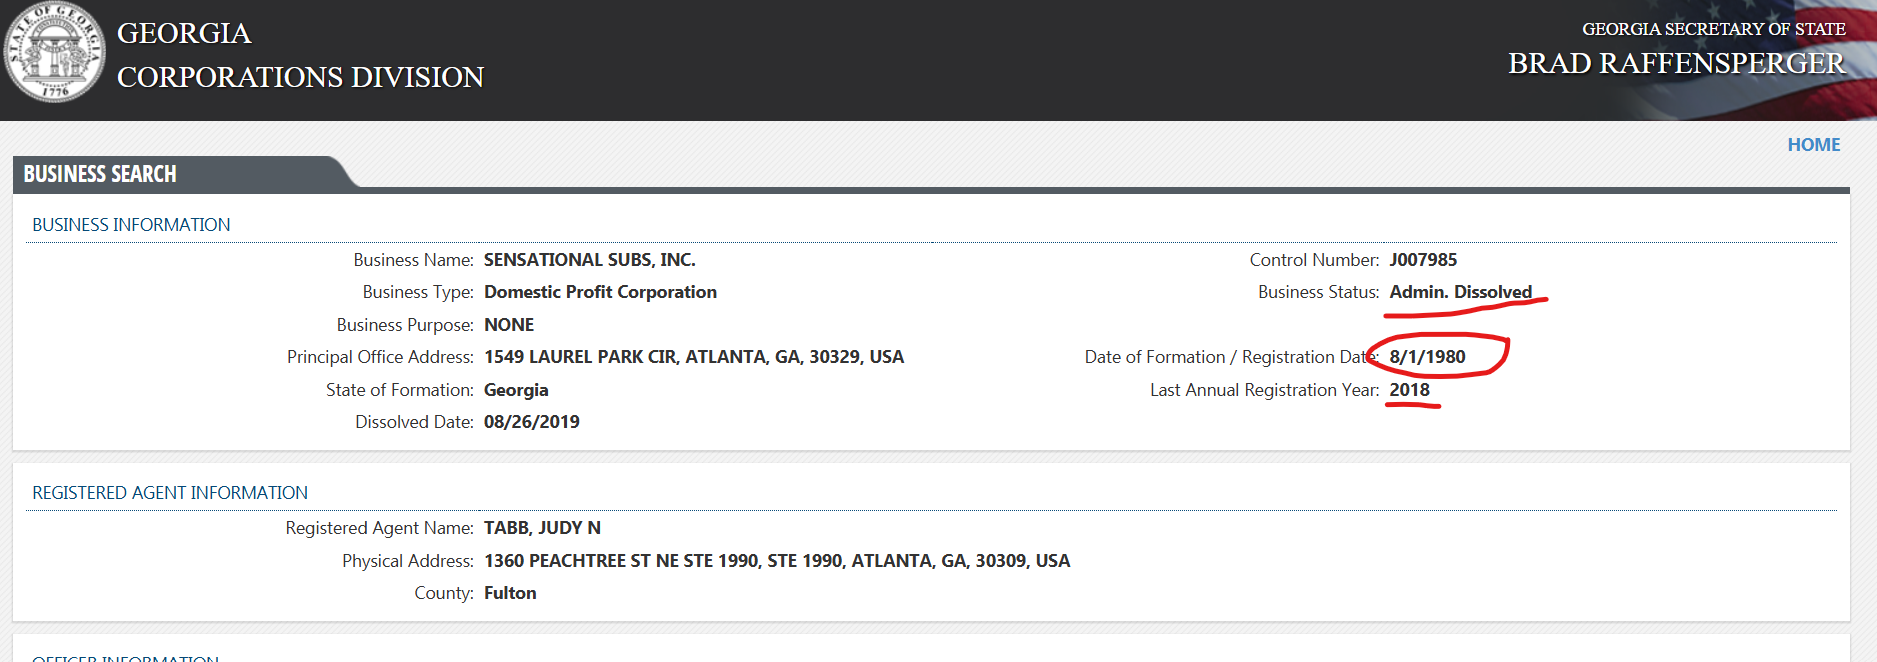Click the REGISTERED AGENT INFORMATION heading
This screenshot has height=662, width=1877.
[x=170, y=493]
